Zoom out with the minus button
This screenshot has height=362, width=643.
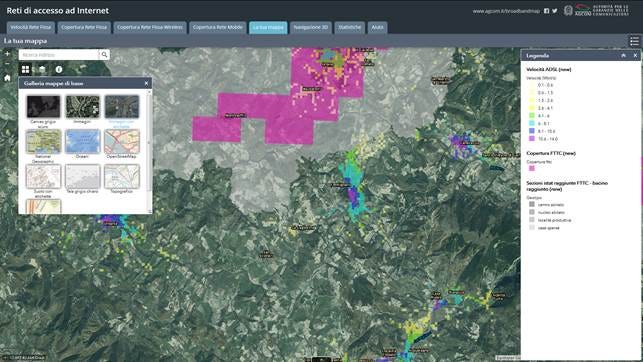coord(7,64)
